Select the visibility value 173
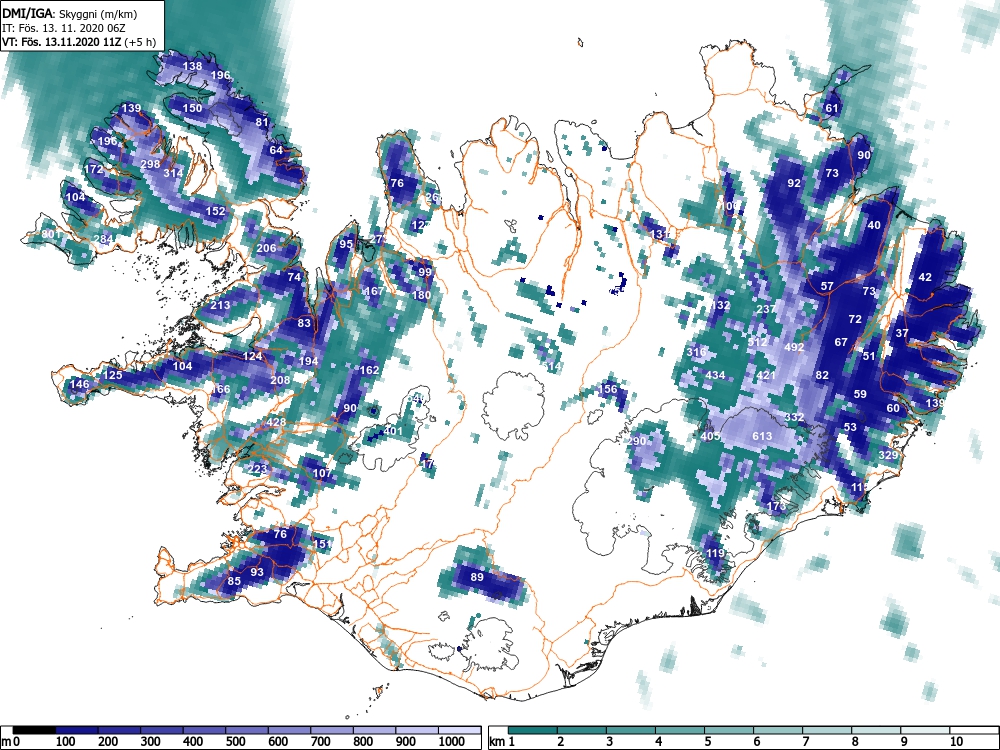This screenshot has height=750, width=1000. [776, 507]
